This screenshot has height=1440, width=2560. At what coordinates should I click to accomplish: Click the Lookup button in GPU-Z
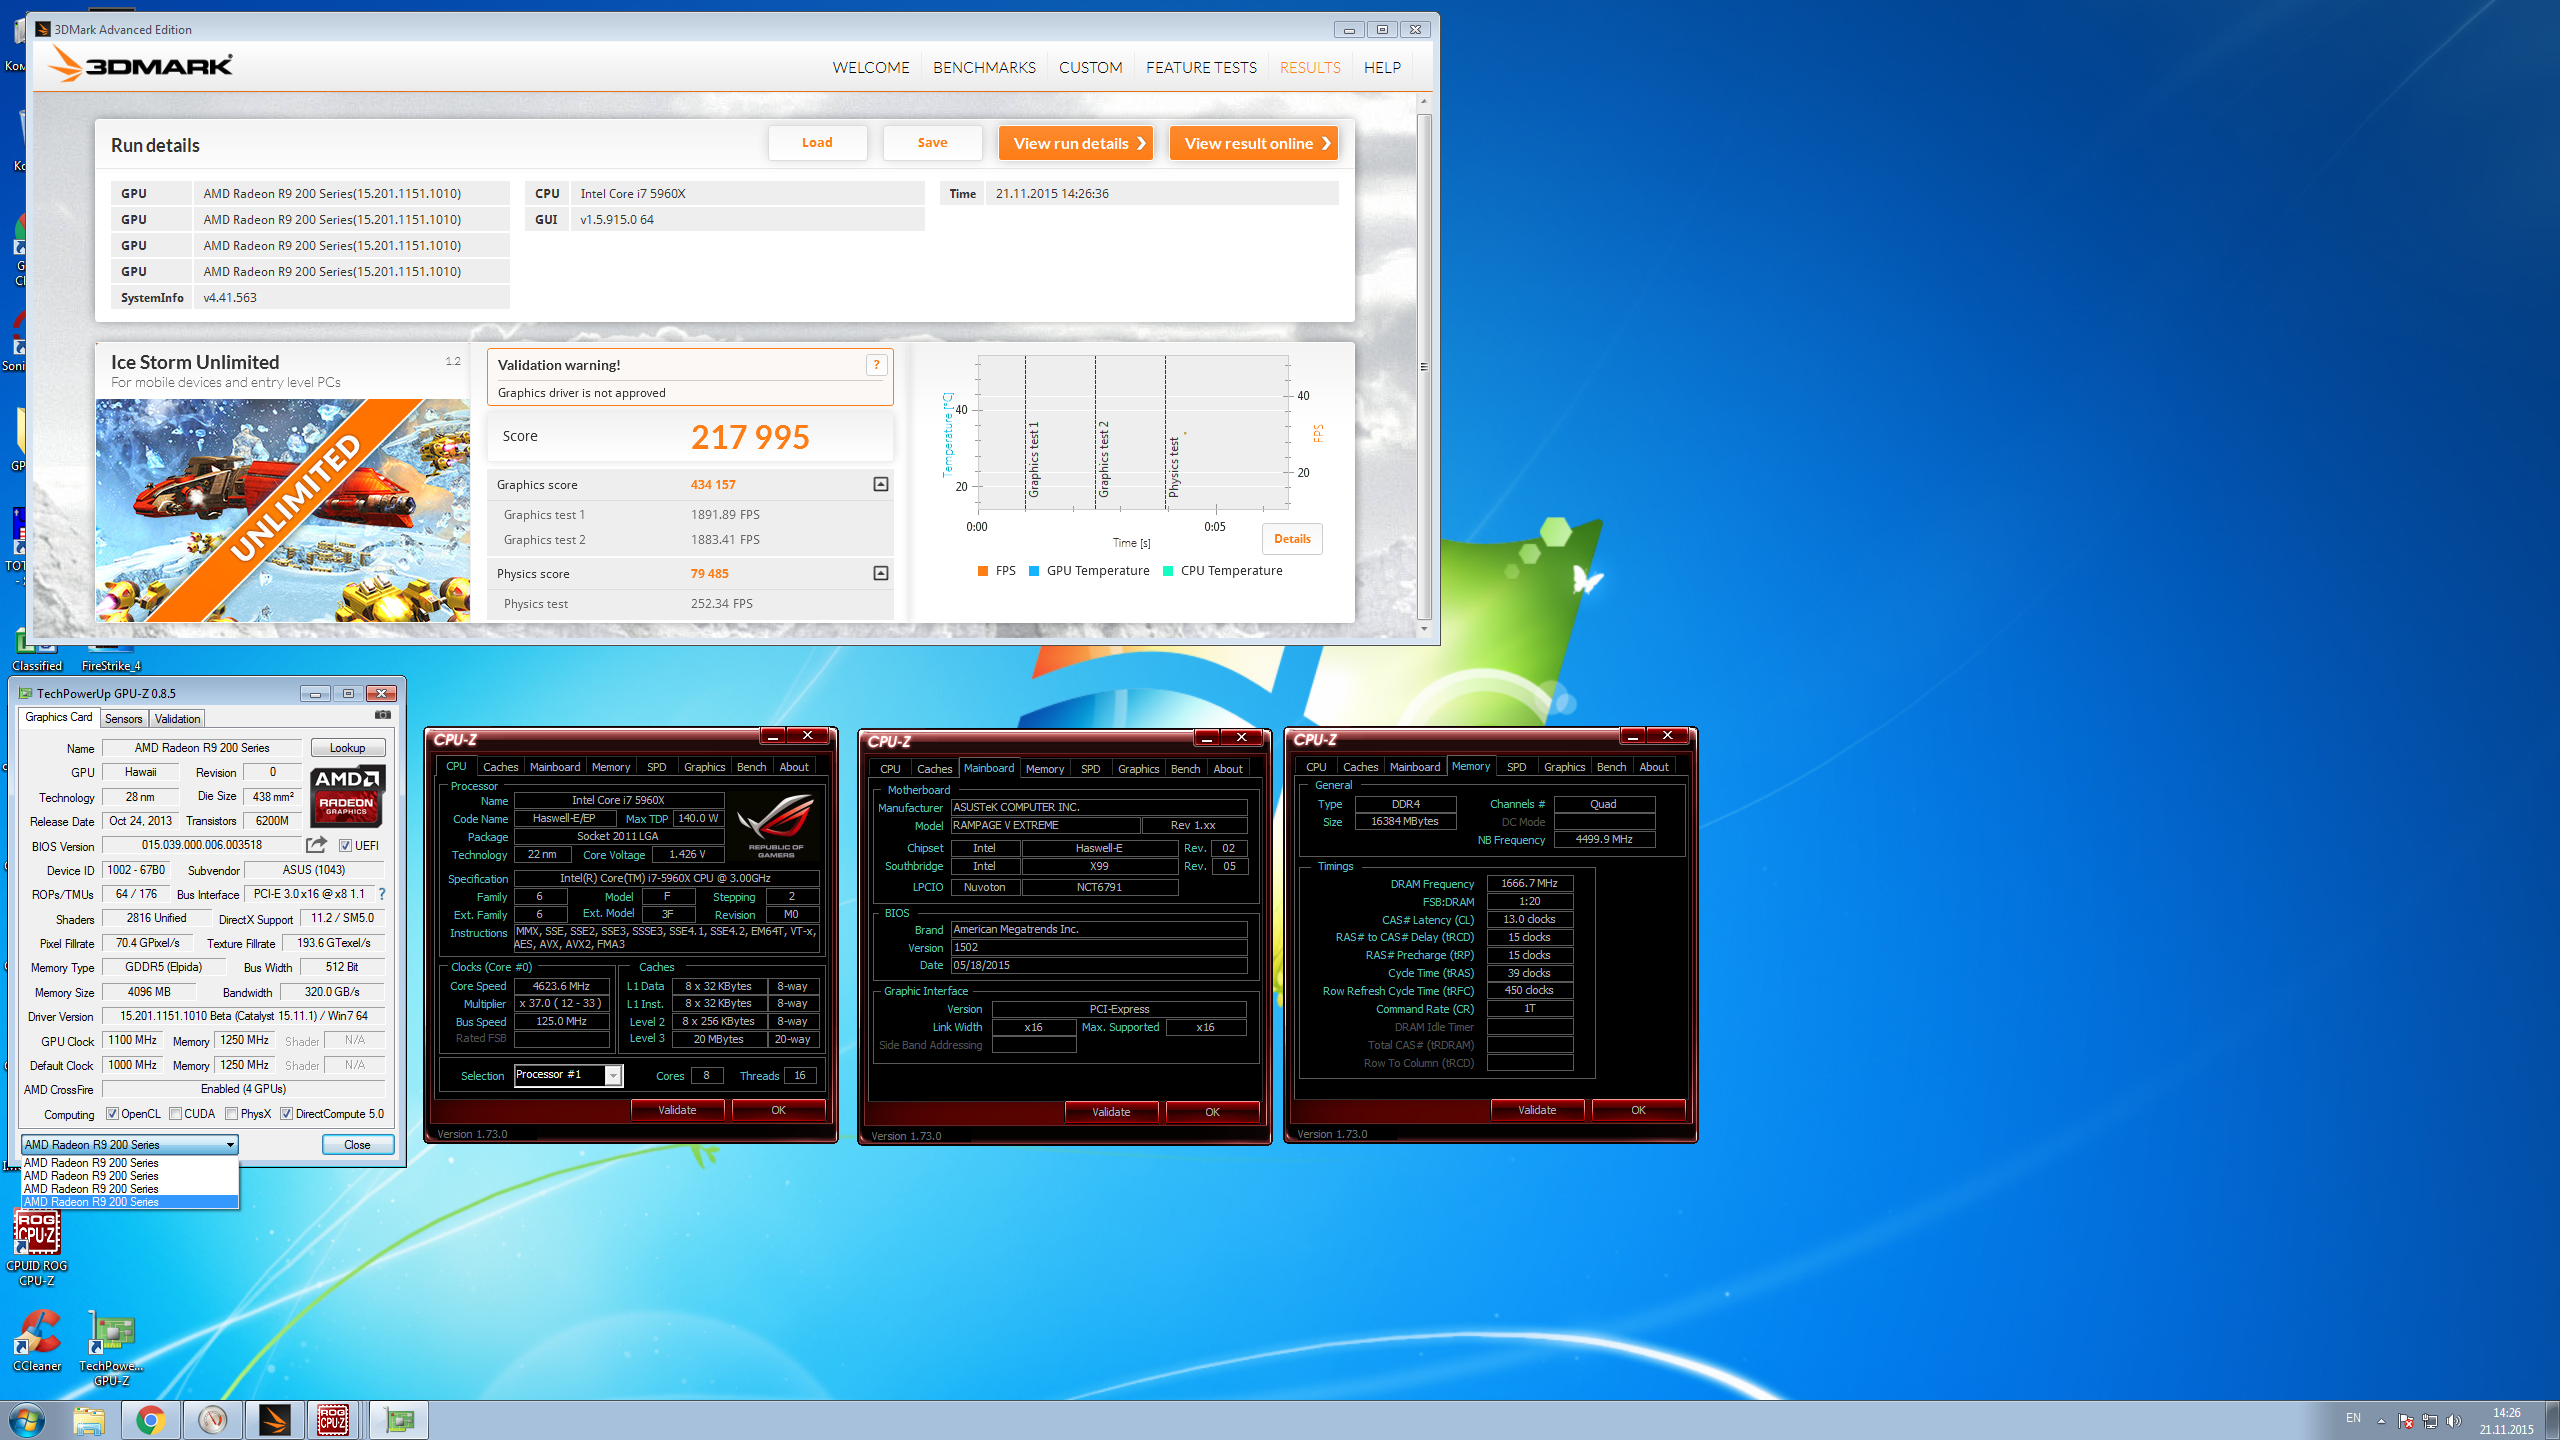tap(347, 748)
